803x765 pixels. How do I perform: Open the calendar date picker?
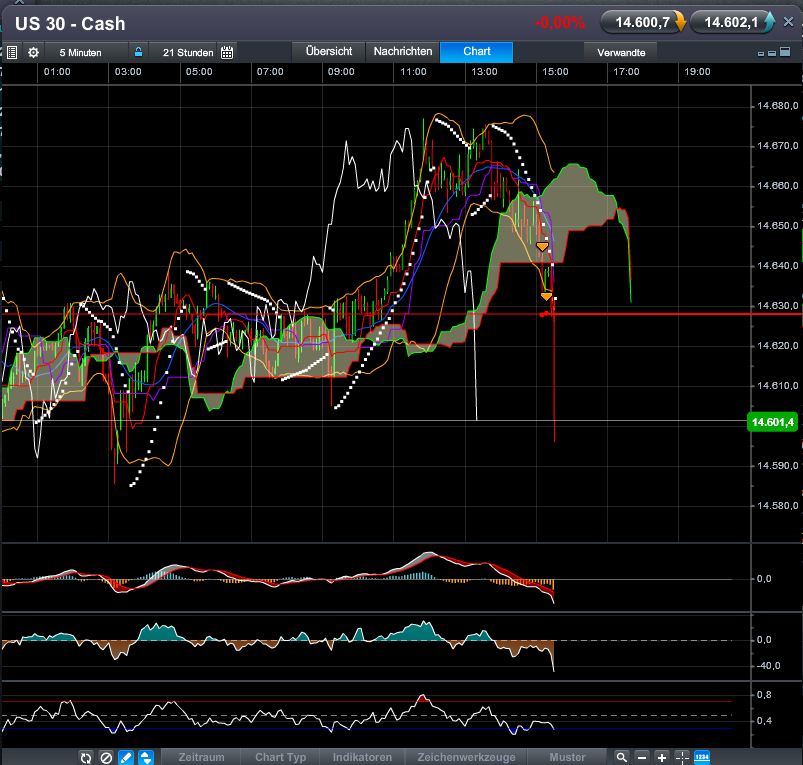[x=227, y=52]
